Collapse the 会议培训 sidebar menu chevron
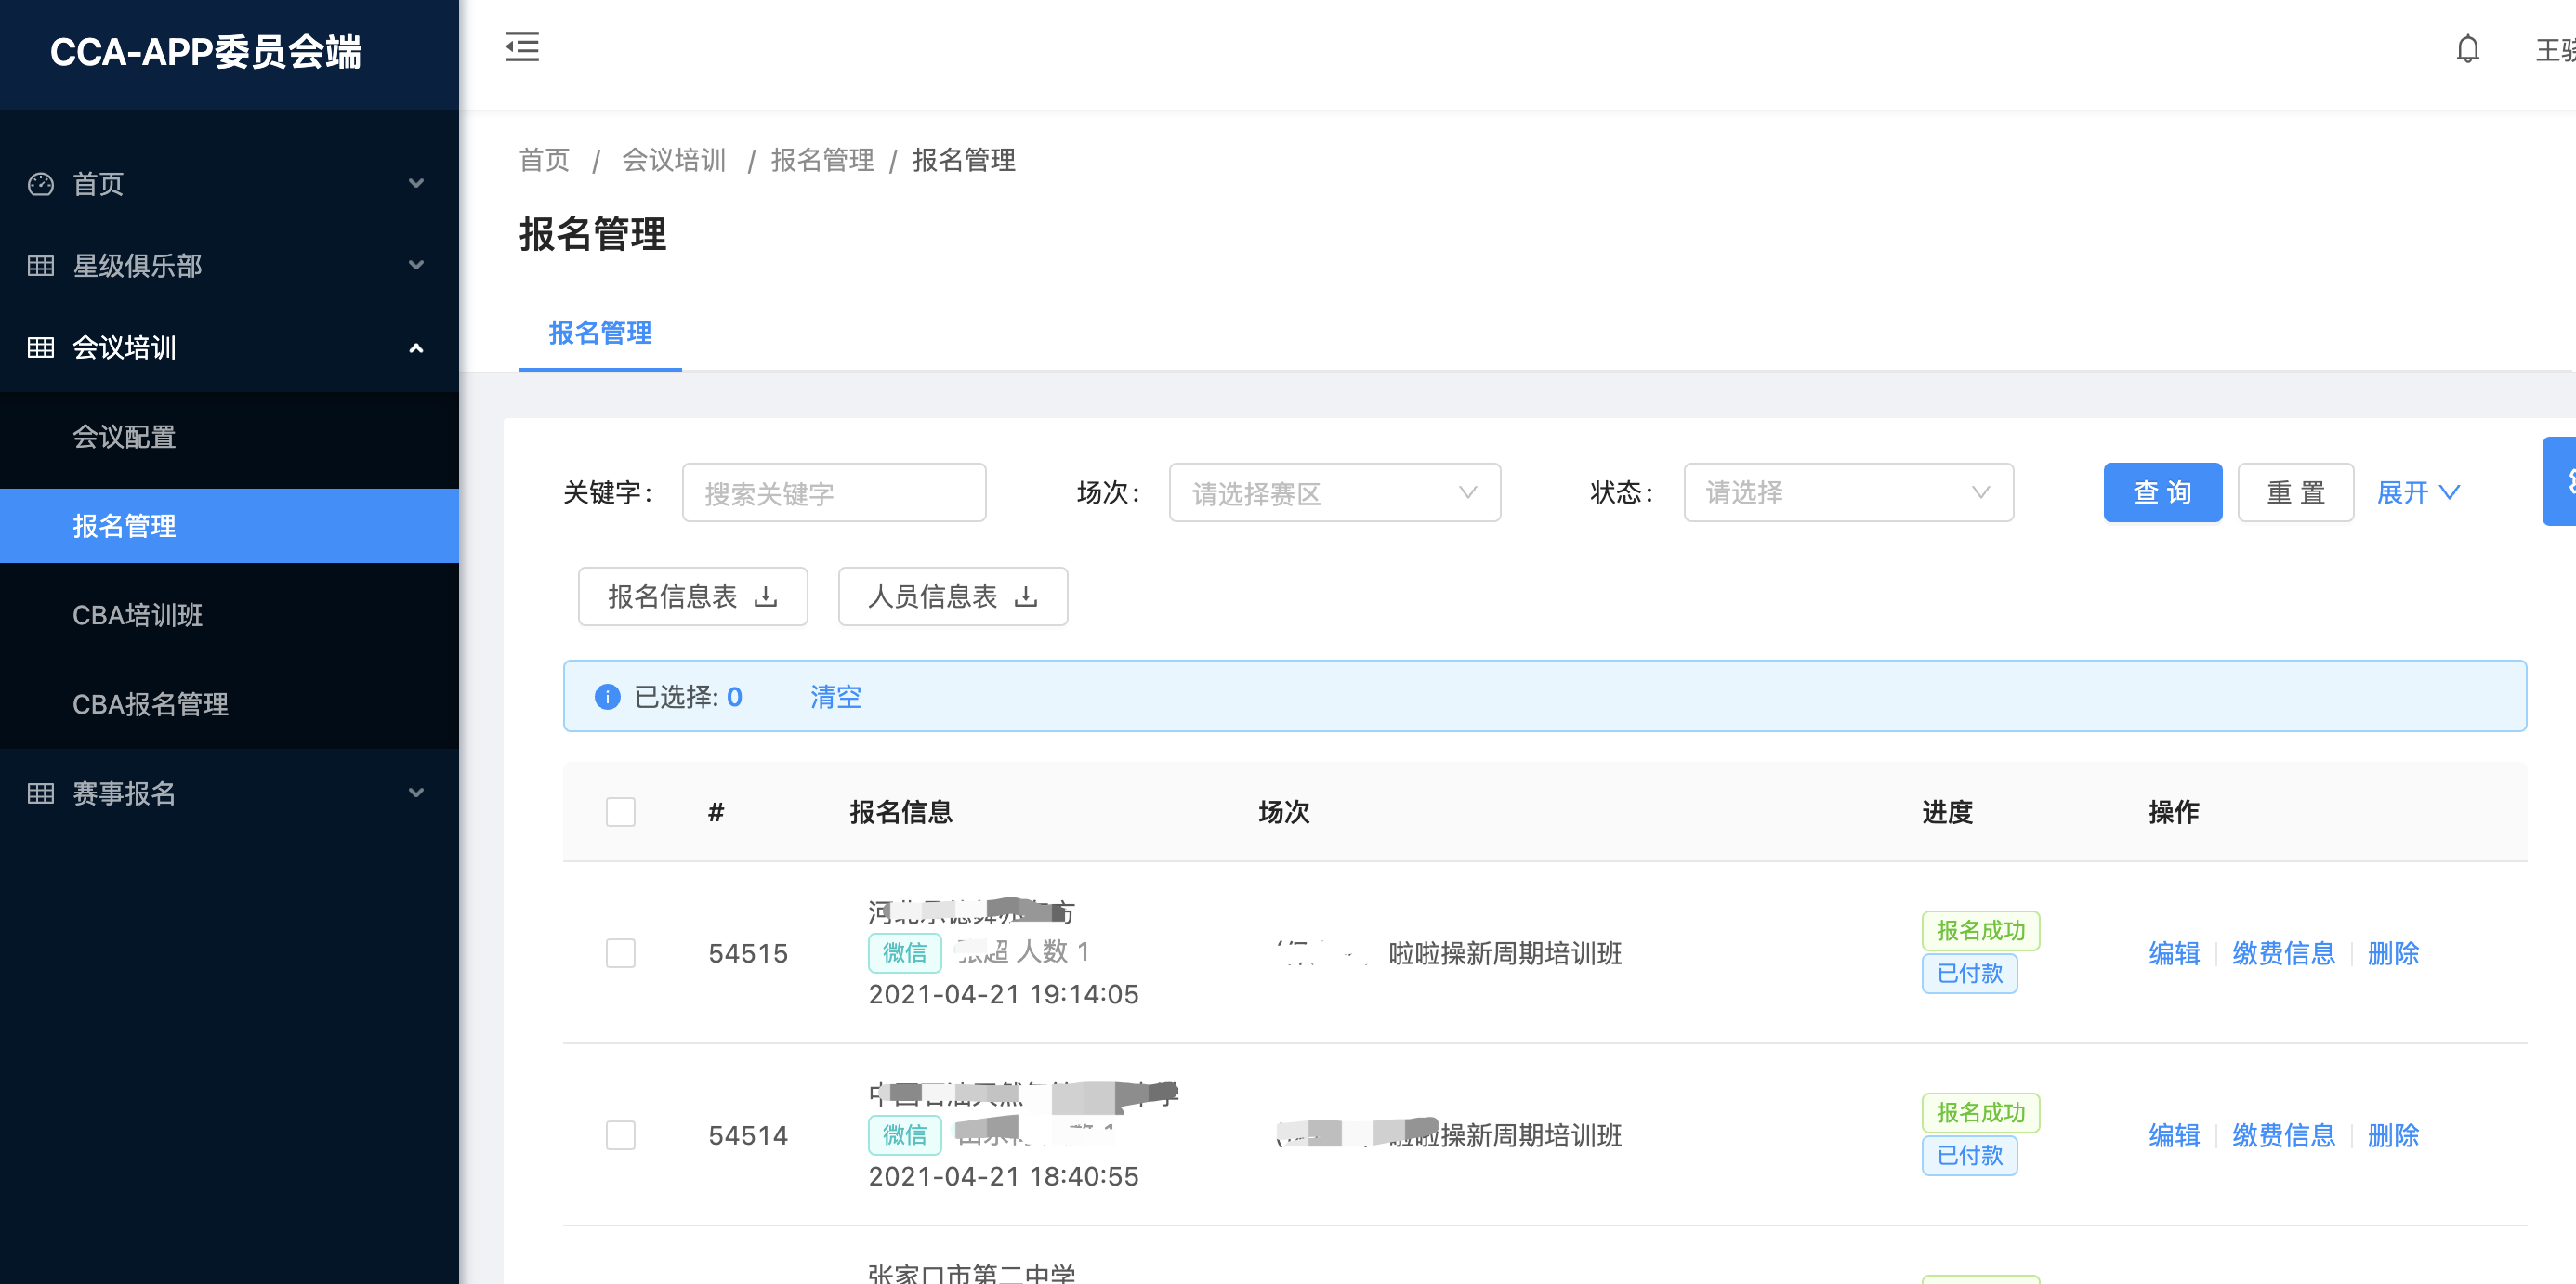Image resolution: width=2576 pixels, height=1284 pixels. coord(417,348)
